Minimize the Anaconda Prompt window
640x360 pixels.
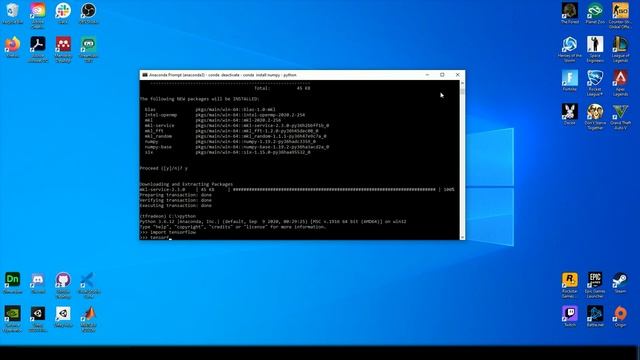point(427,75)
